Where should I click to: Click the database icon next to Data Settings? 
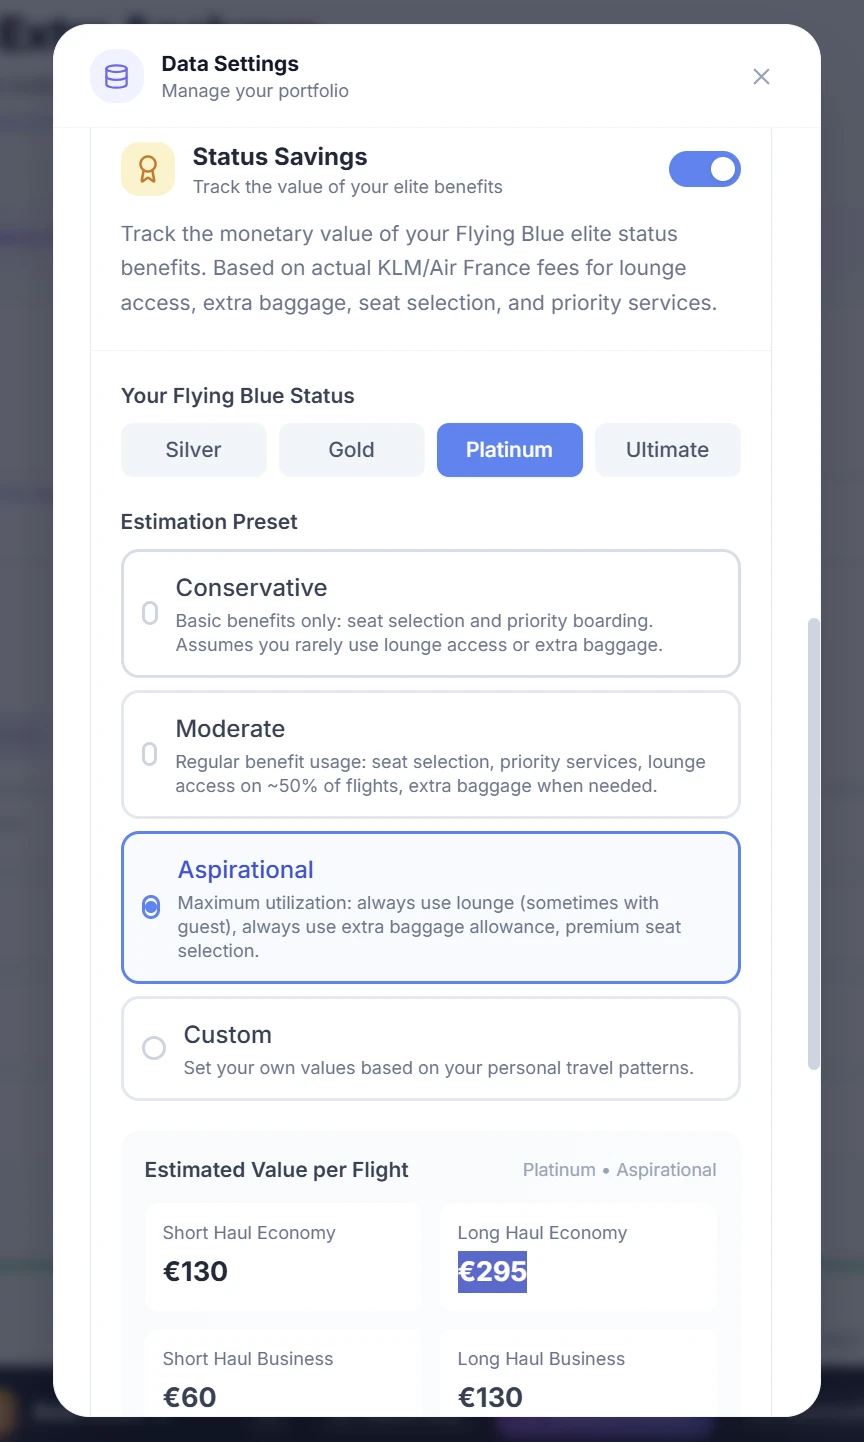tap(116, 76)
